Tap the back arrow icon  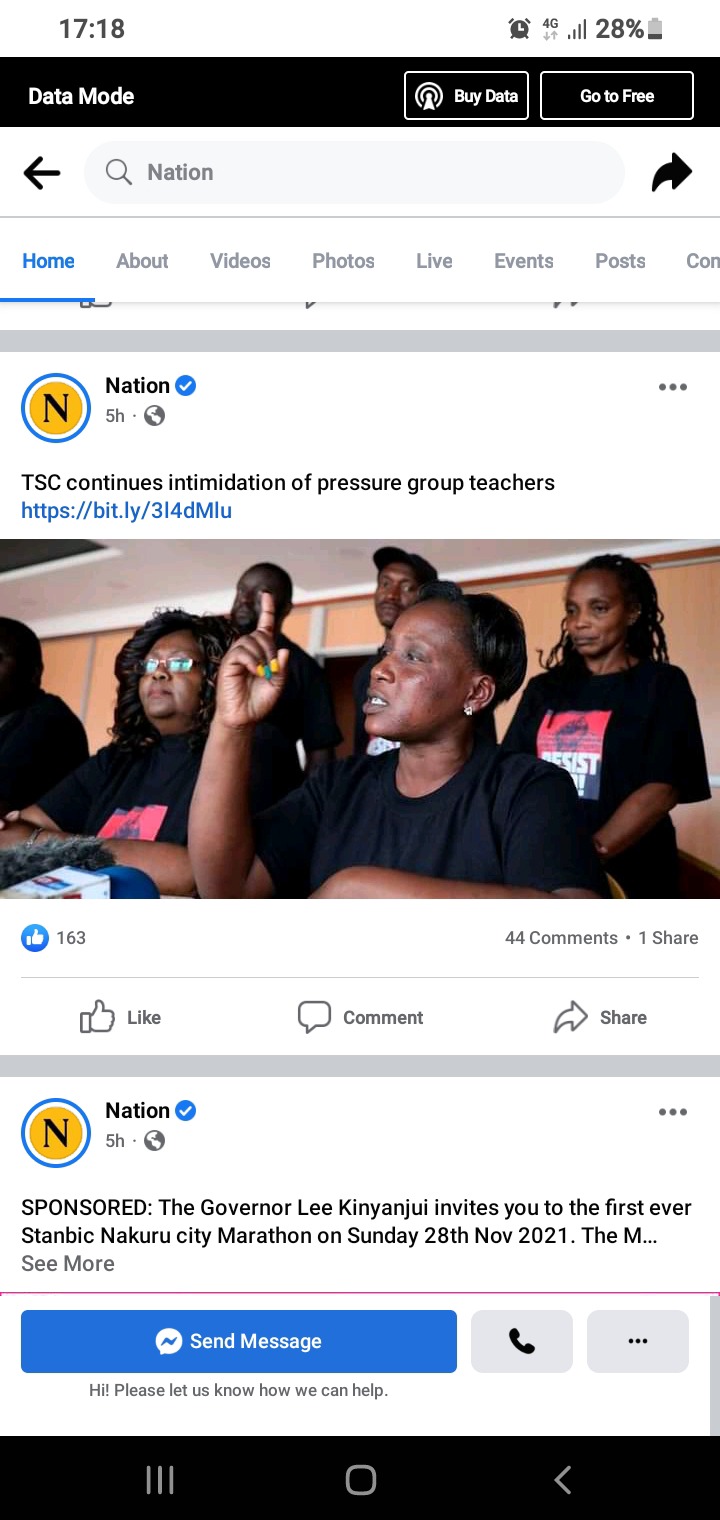(42, 173)
